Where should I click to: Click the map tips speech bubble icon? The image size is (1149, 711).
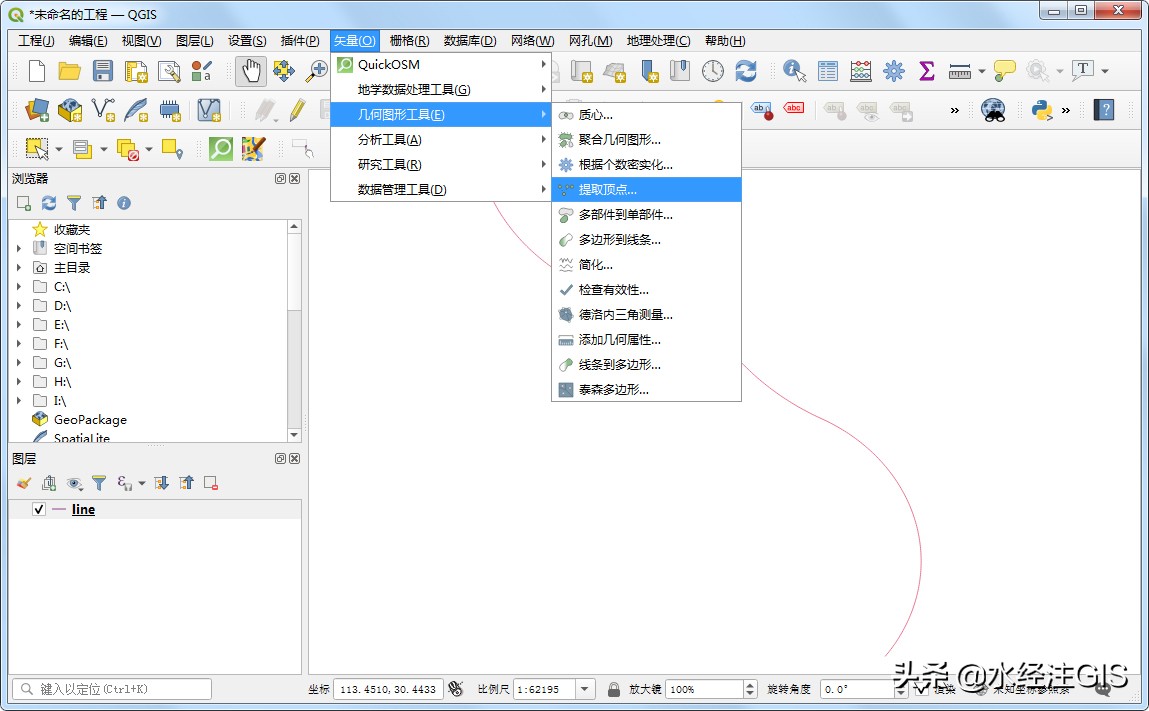(1005, 71)
